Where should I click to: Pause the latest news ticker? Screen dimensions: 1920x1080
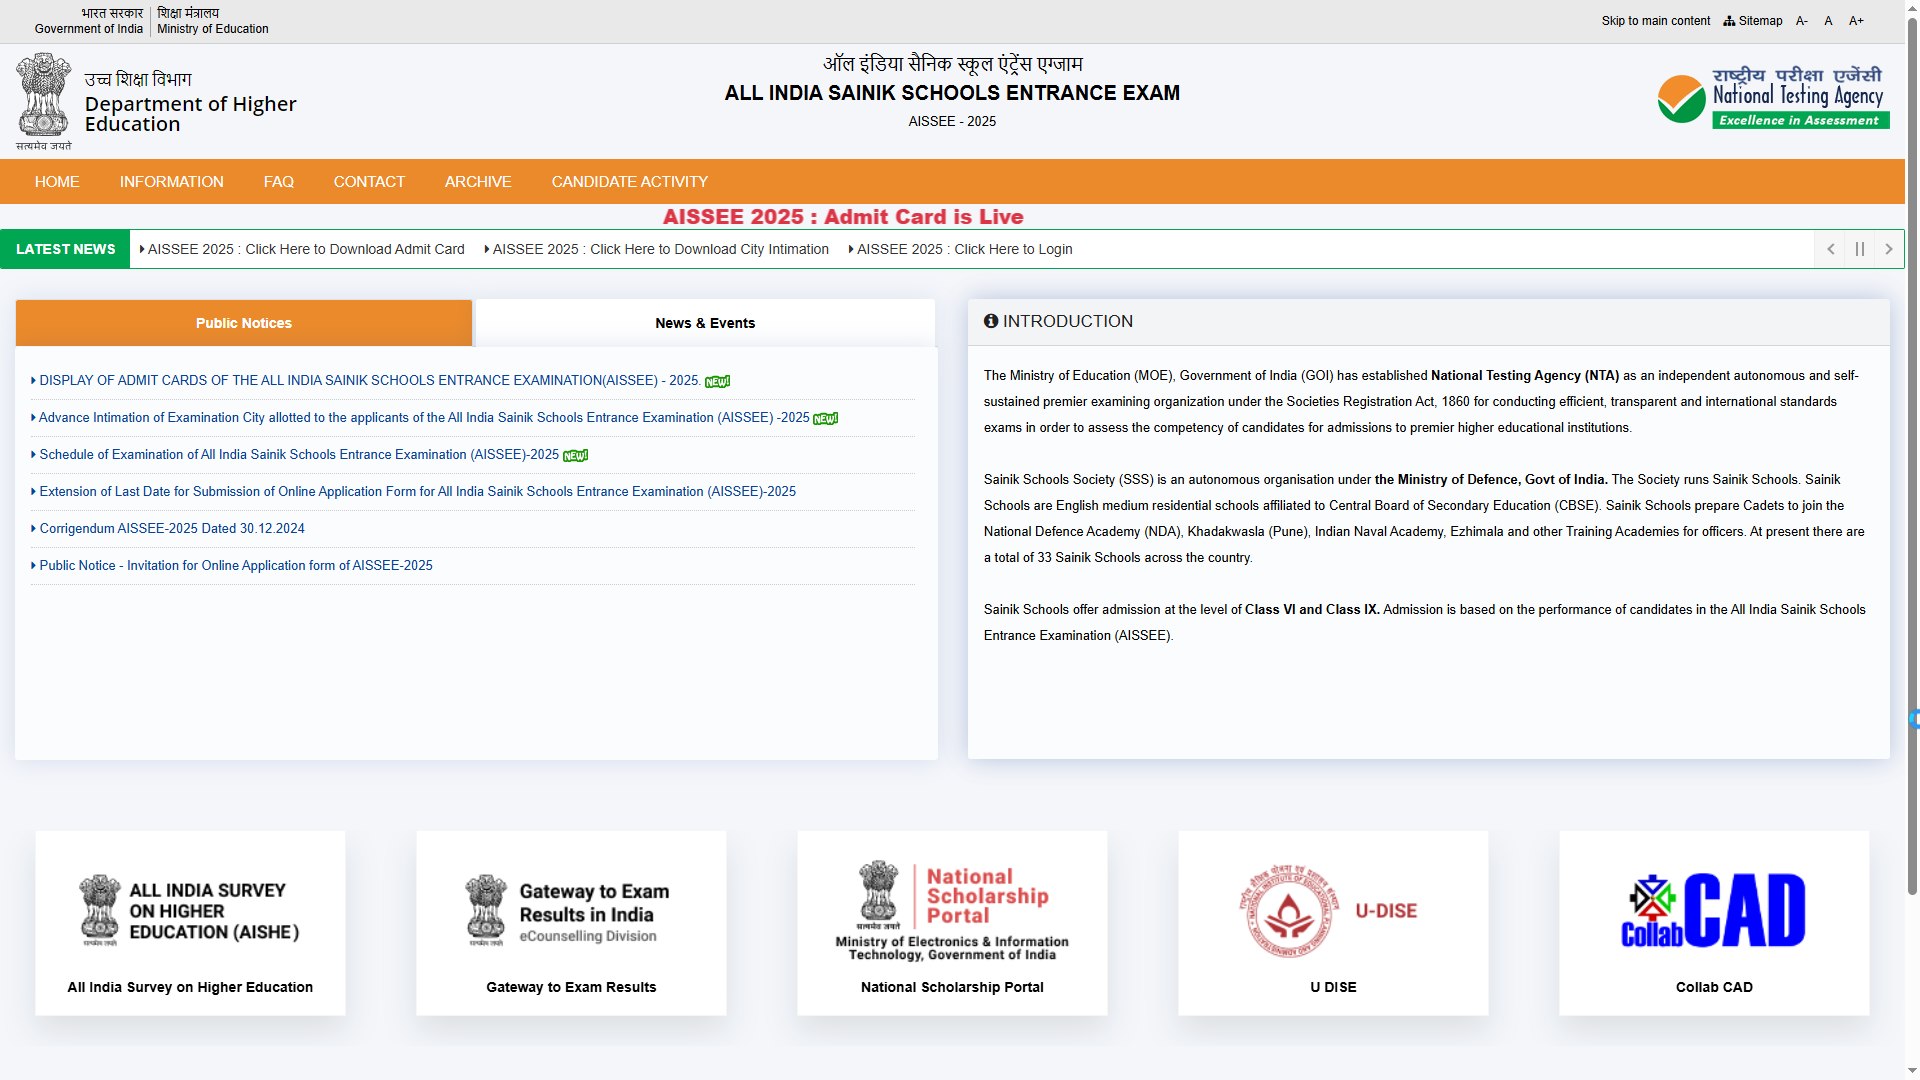click(1860, 249)
